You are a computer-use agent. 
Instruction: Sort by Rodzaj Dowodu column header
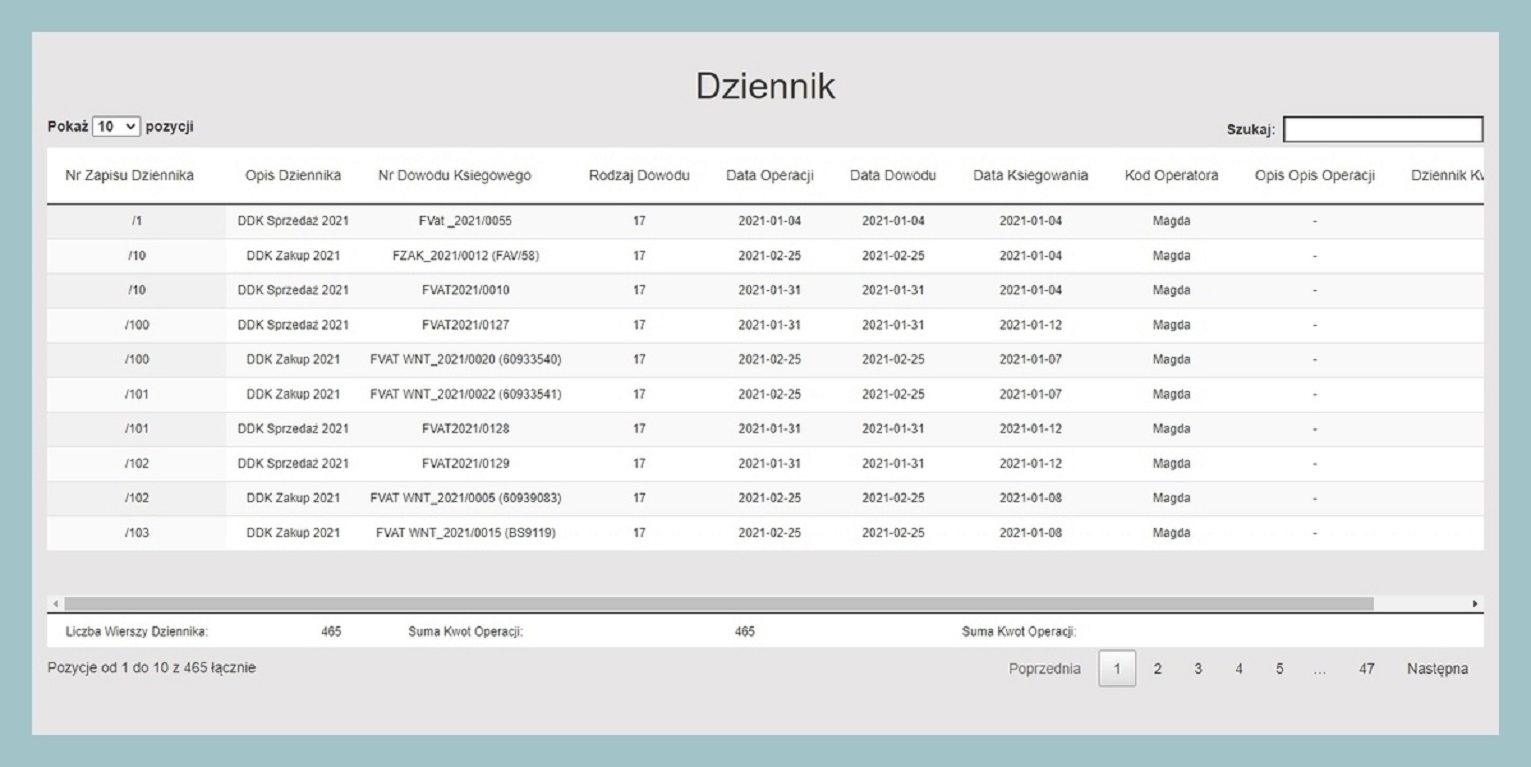(x=639, y=176)
